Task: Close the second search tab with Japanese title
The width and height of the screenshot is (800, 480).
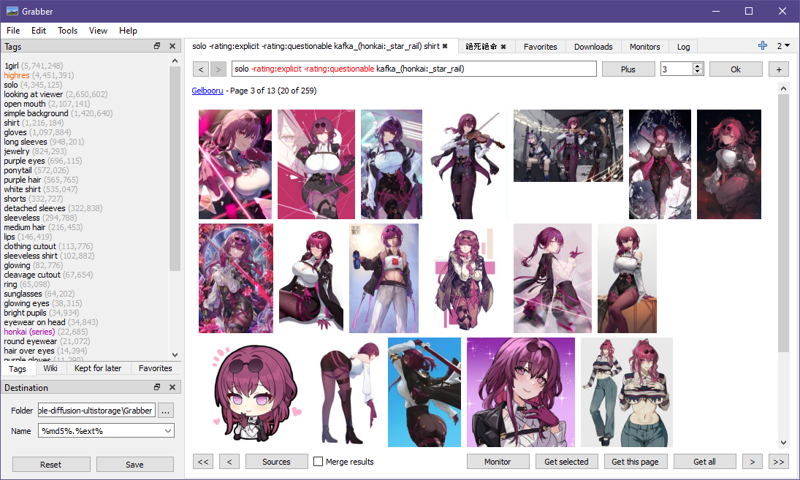Action: coord(503,46)
